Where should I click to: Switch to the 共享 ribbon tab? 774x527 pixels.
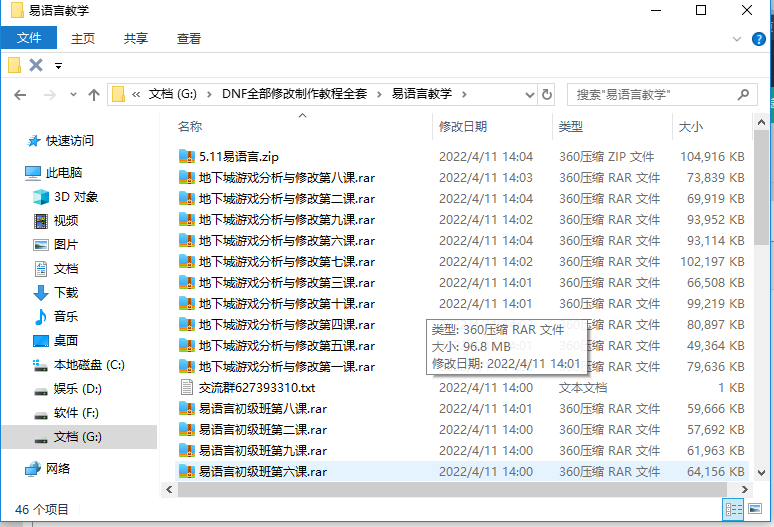tap(136, 38)
